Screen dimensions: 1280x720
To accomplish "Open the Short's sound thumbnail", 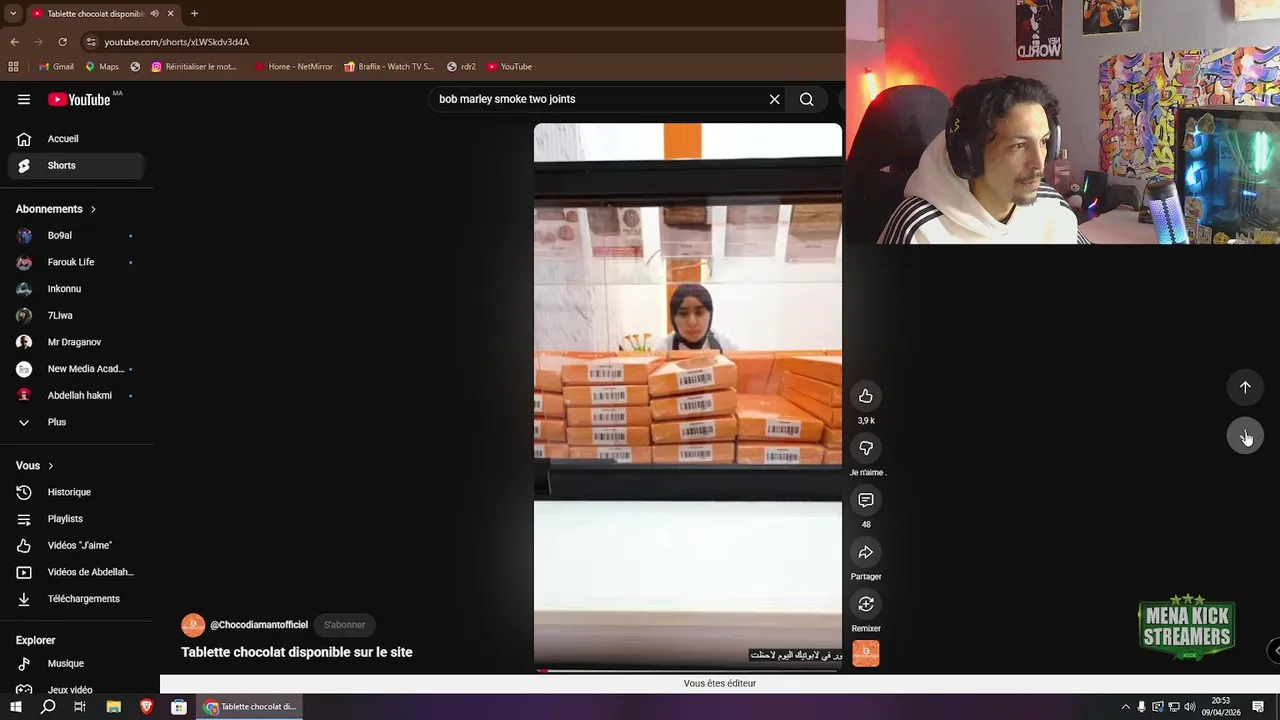I will (866, 653).
